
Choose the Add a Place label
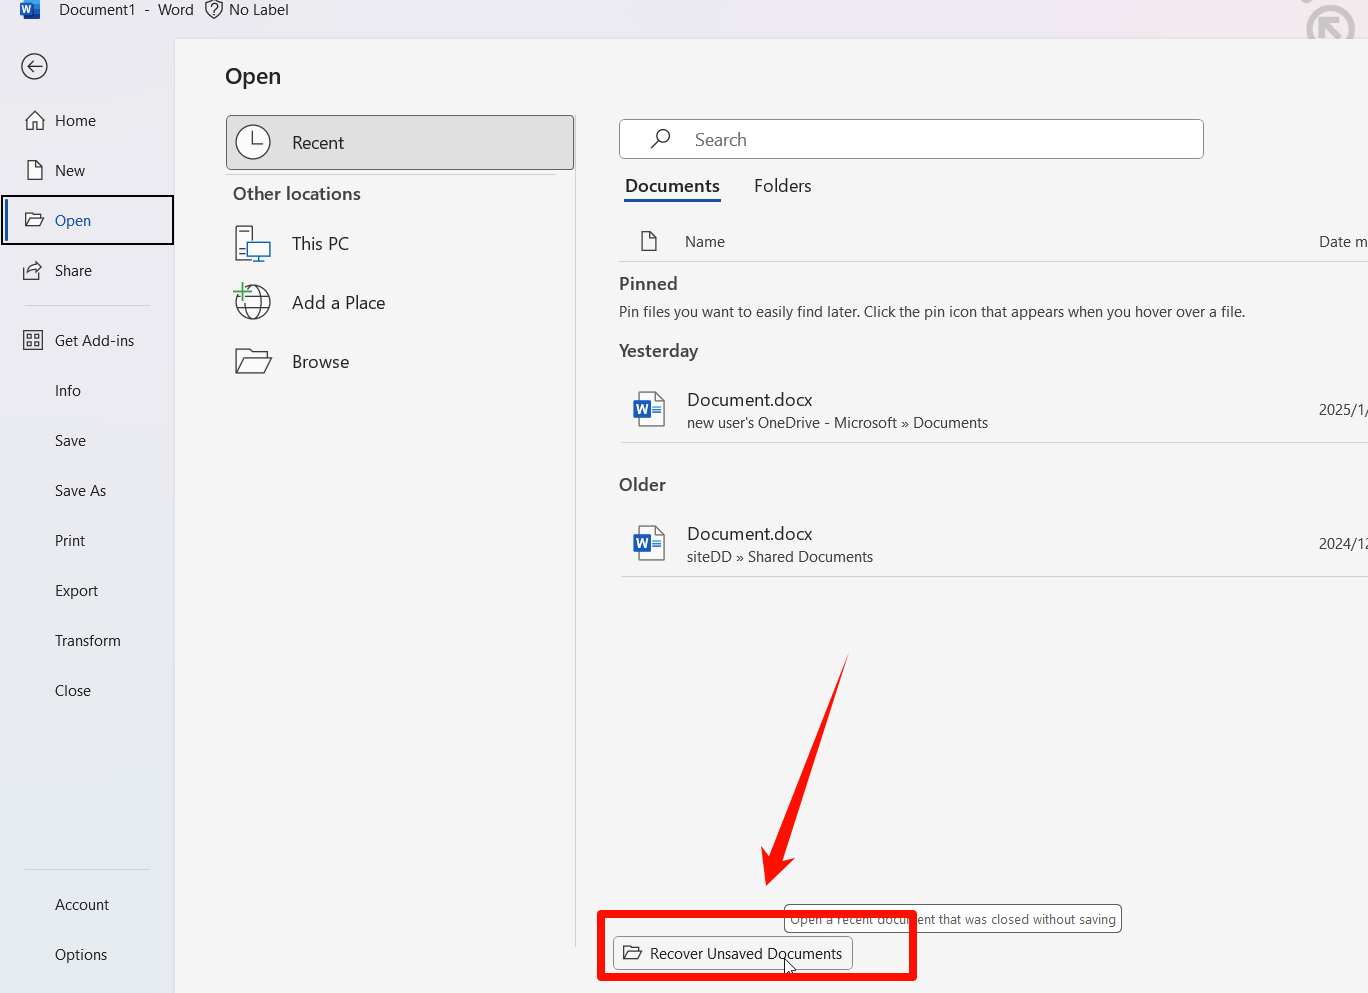[x=338, y=303]
